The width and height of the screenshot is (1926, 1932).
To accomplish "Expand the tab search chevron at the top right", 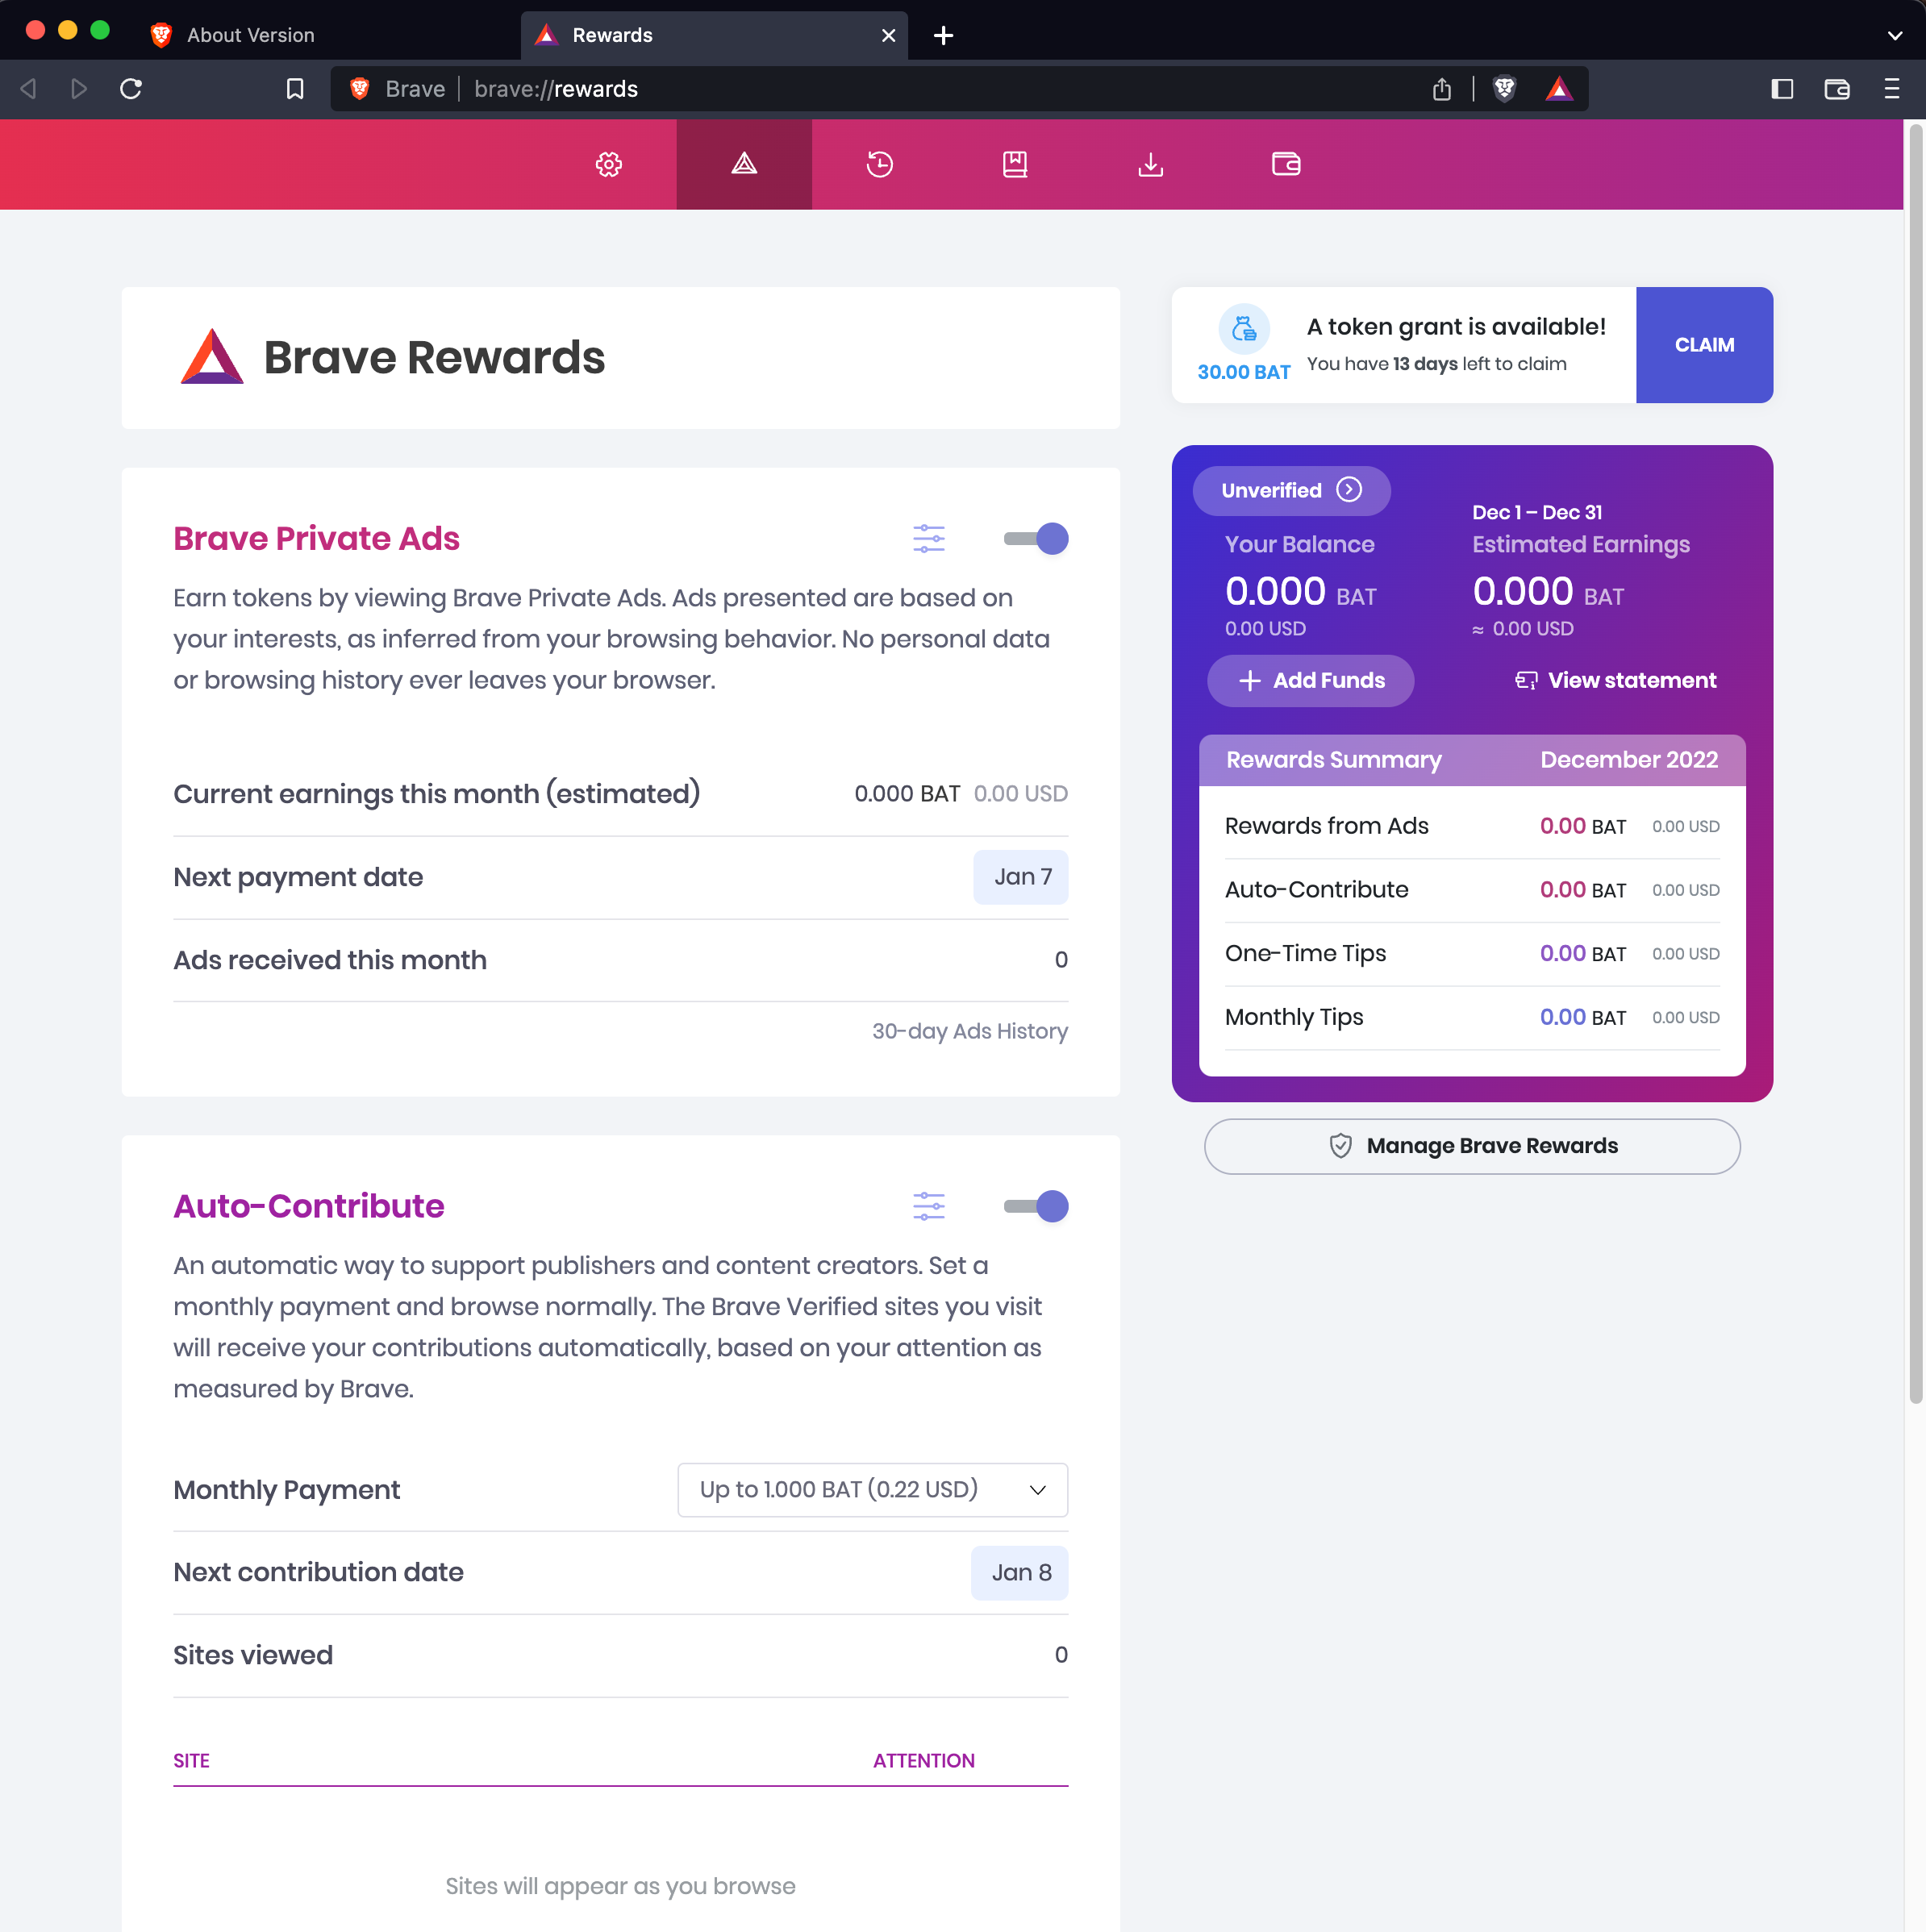I will [x=1894, y=36].
